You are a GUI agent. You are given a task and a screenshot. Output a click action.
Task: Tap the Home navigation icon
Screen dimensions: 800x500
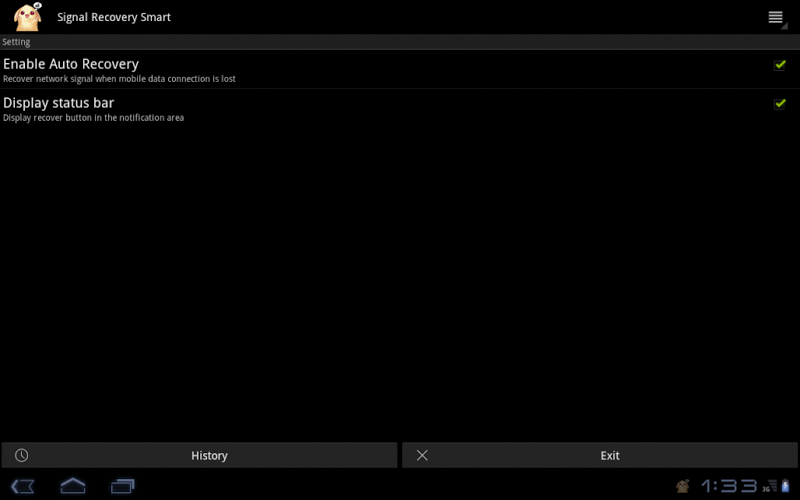click(73, 486)
